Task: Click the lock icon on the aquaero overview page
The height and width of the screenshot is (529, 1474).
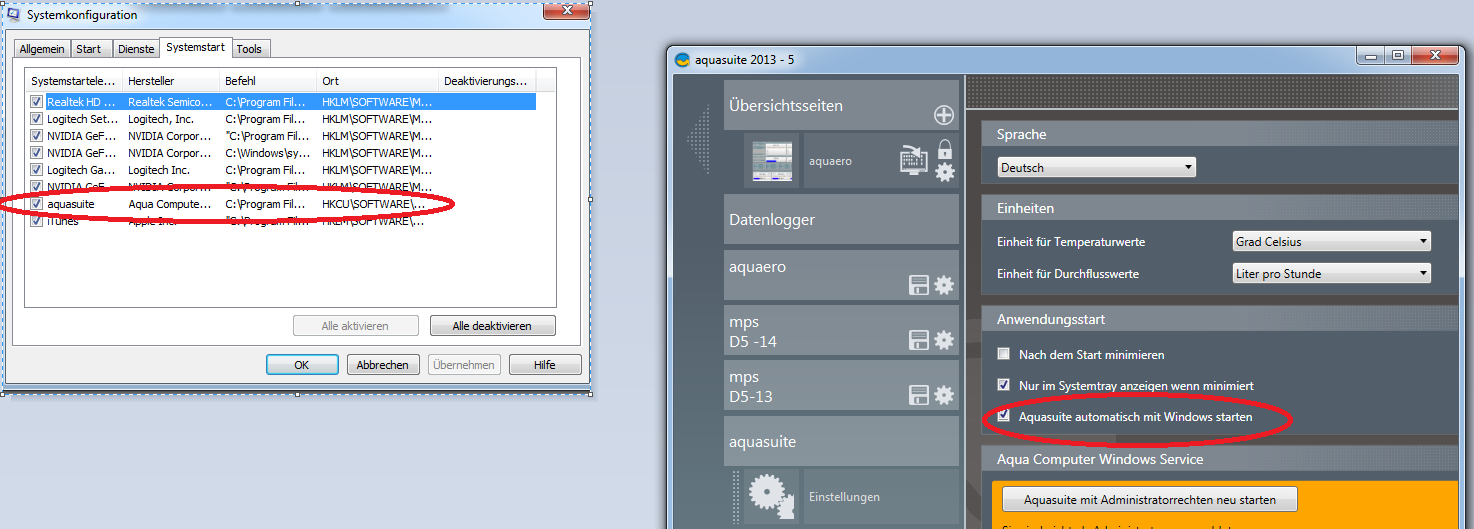Action: [944, 150]
